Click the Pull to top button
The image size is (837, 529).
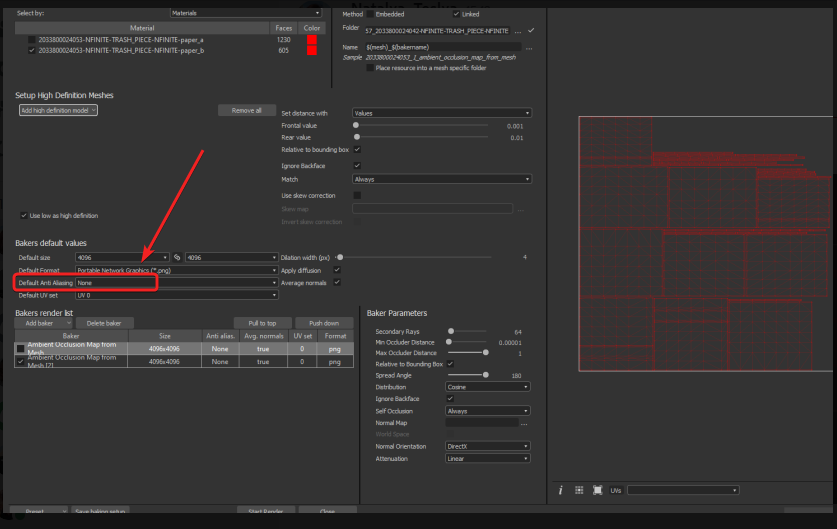coord(262,323)
